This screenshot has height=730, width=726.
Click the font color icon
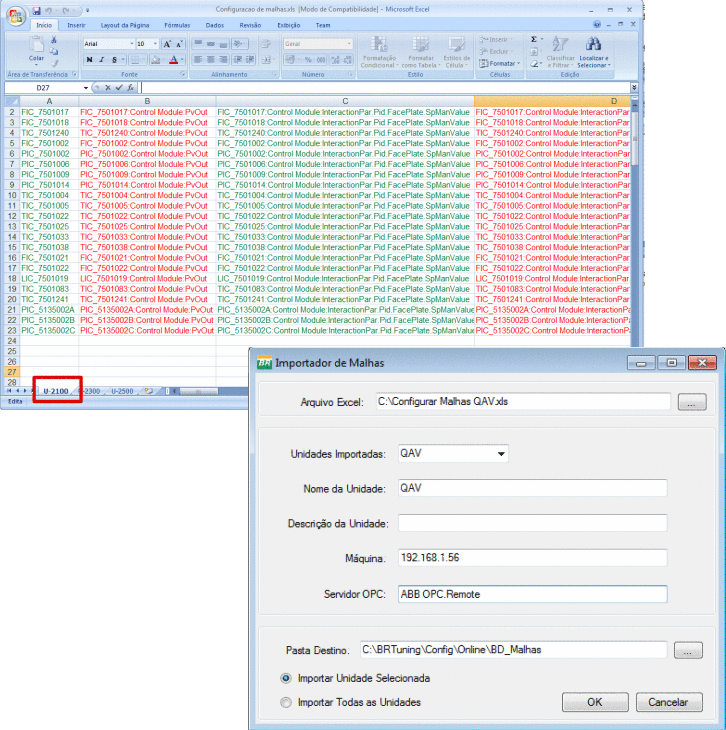pyautogui.click(x=172, y=60)
